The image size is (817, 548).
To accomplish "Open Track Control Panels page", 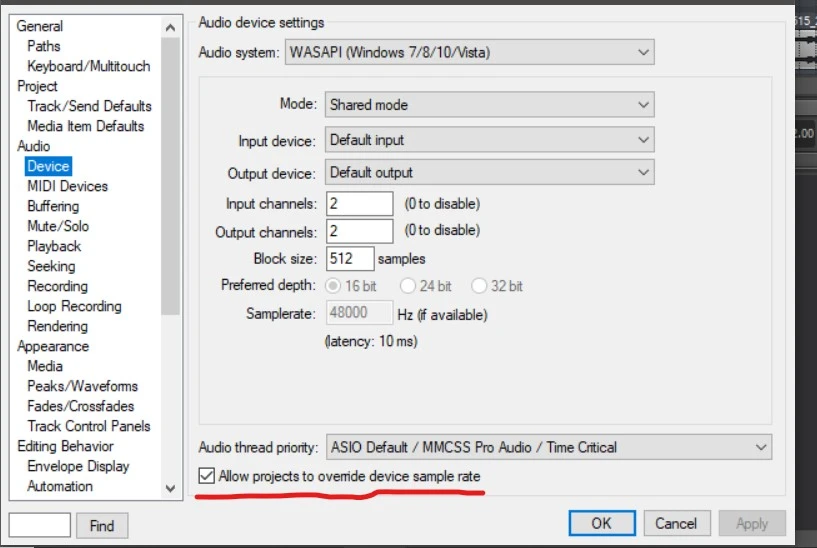I will tap(89, 426).
